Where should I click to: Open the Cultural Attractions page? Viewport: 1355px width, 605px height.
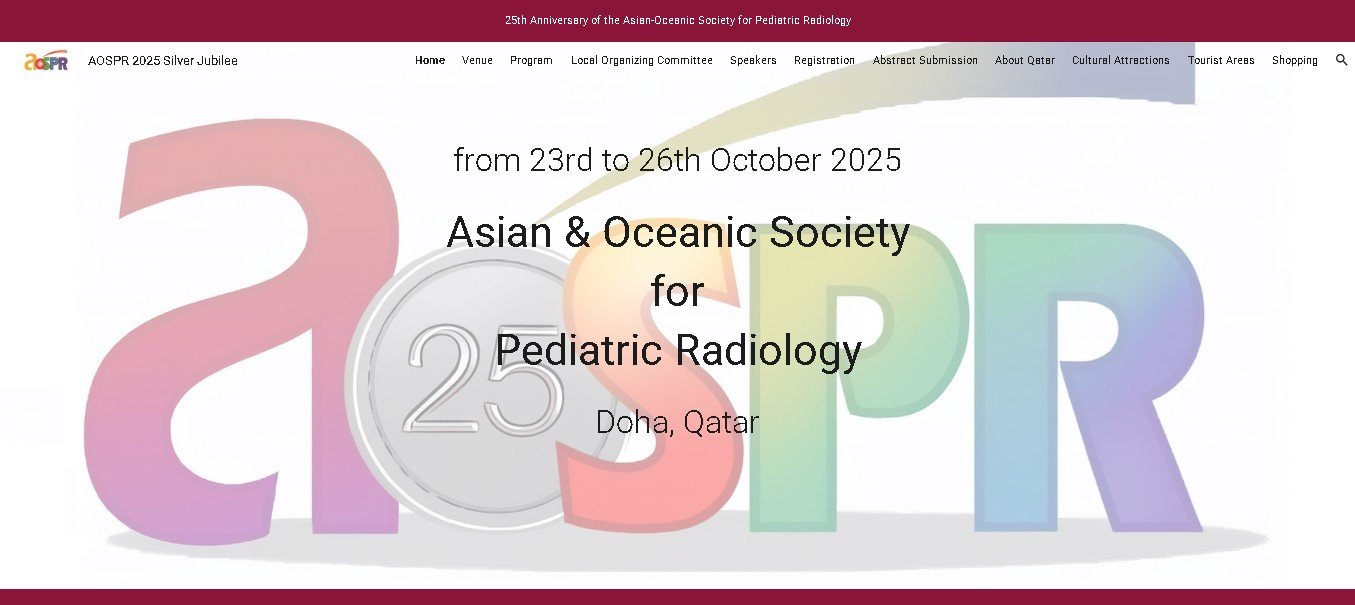click(x=1121, y=60)
